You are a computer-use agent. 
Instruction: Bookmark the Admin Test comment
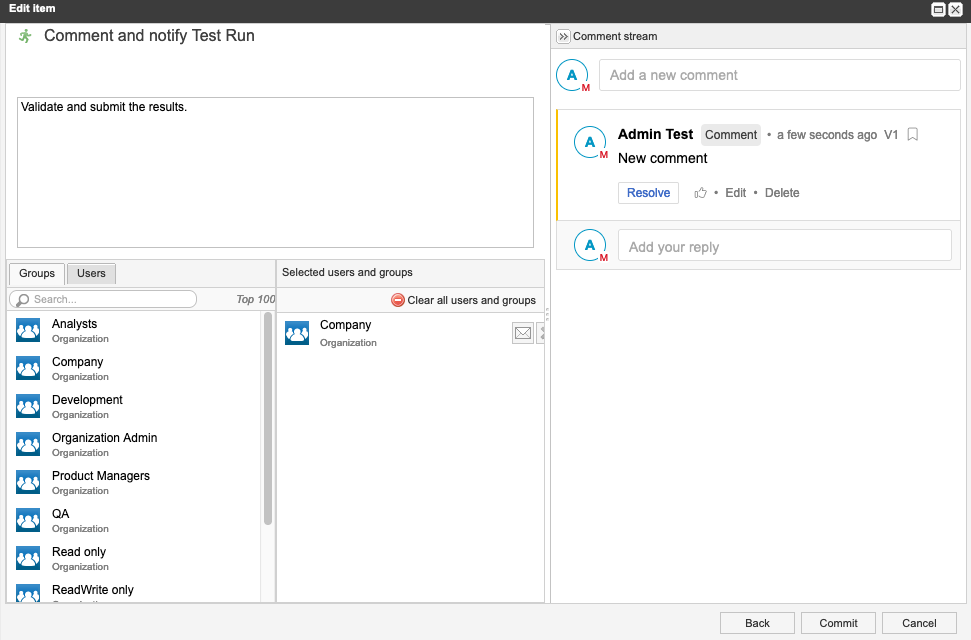tap(912, 135)
